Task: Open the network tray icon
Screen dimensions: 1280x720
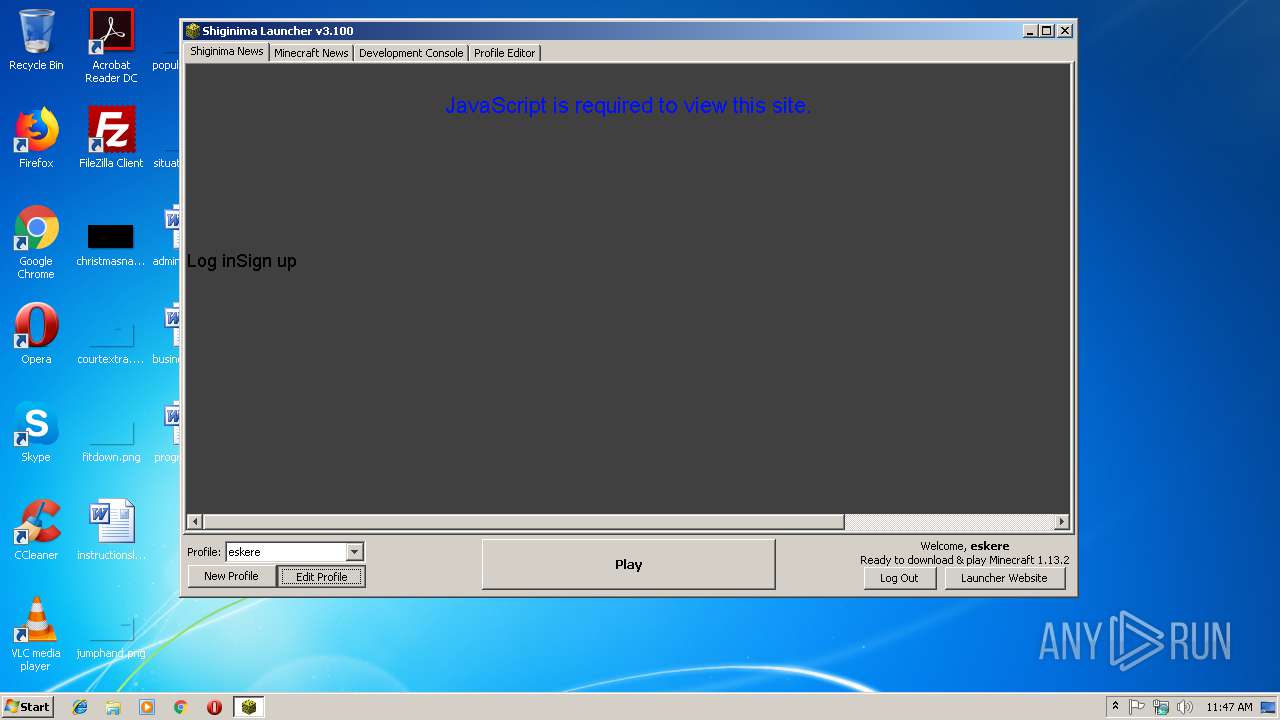Action: (x=1161, y=707)
